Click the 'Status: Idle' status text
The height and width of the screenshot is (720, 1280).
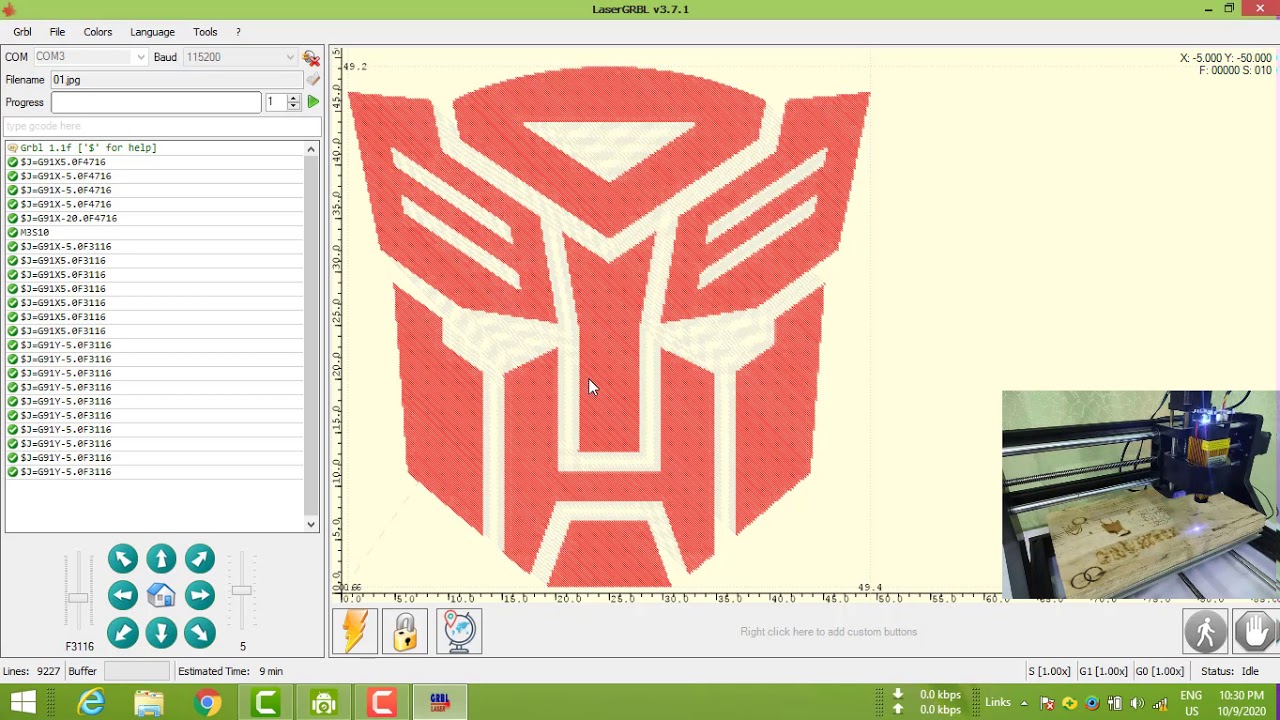tap(1229, 671)
